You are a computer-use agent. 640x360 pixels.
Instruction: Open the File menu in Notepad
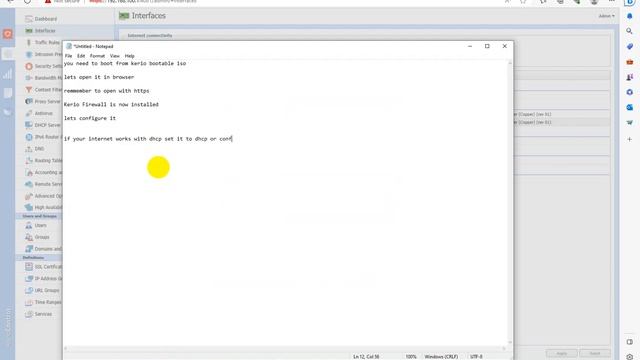point(68,56)
